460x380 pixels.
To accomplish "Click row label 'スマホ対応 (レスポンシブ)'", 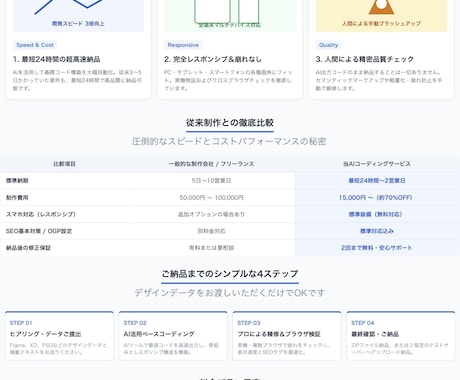I will pyautogui.click(x=41, y=214).
